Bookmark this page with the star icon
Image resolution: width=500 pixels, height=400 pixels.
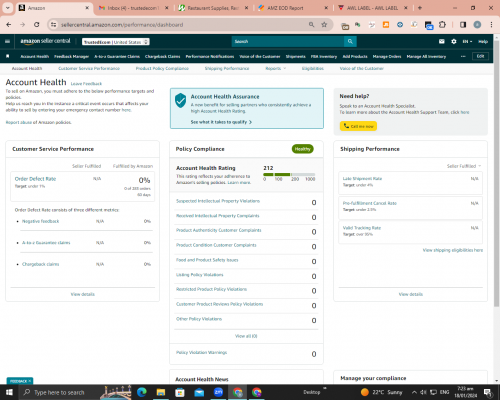point(324,25)
